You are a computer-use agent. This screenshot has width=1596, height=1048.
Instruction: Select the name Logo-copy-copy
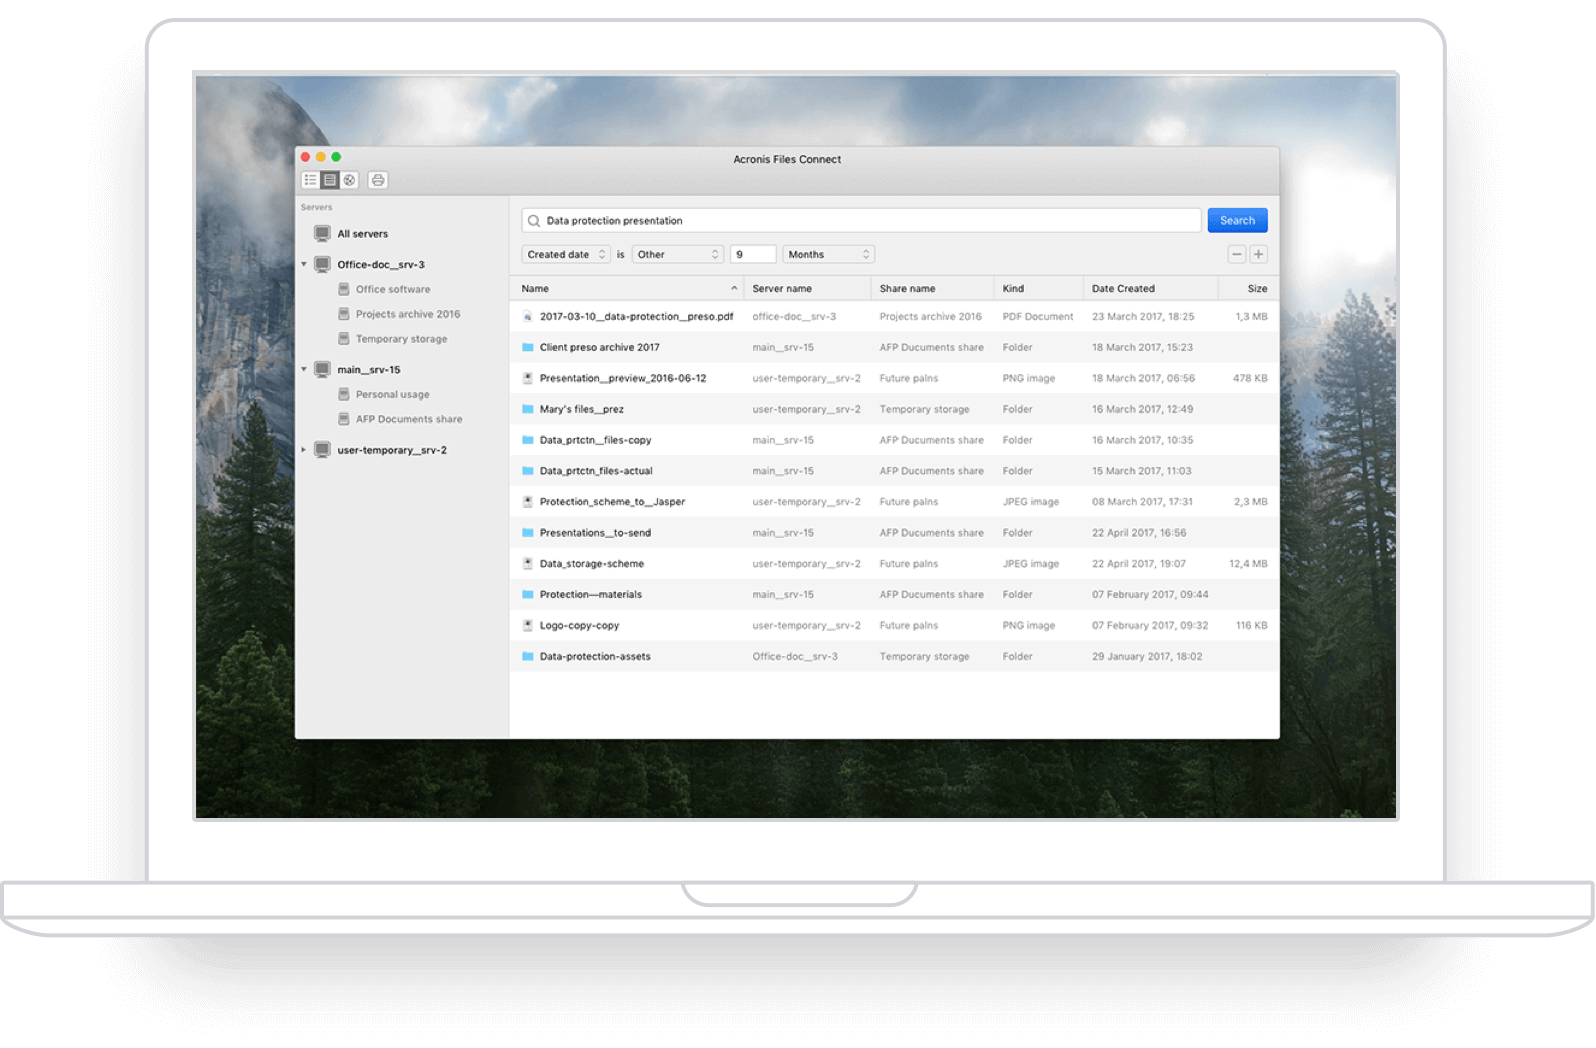[x=579, y=626]
